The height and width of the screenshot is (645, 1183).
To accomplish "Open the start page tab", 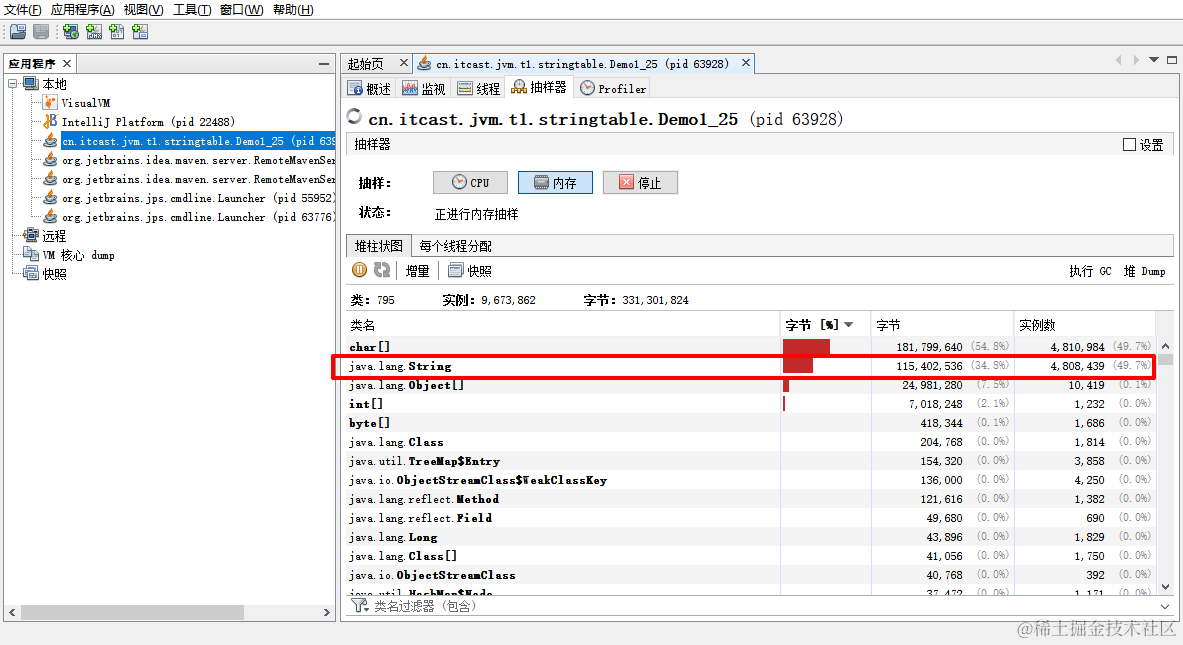I will (x=366, y=63).
